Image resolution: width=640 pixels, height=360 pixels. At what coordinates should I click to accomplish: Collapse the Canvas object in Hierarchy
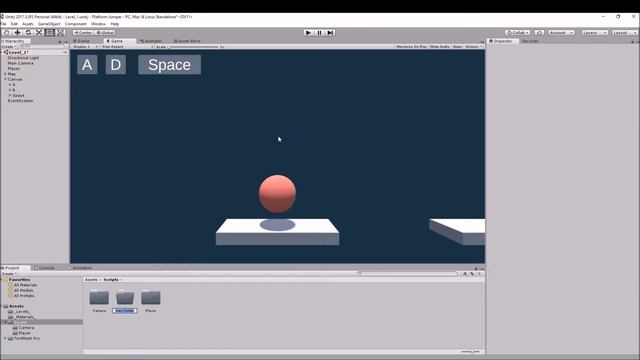(x=5, y=79)
